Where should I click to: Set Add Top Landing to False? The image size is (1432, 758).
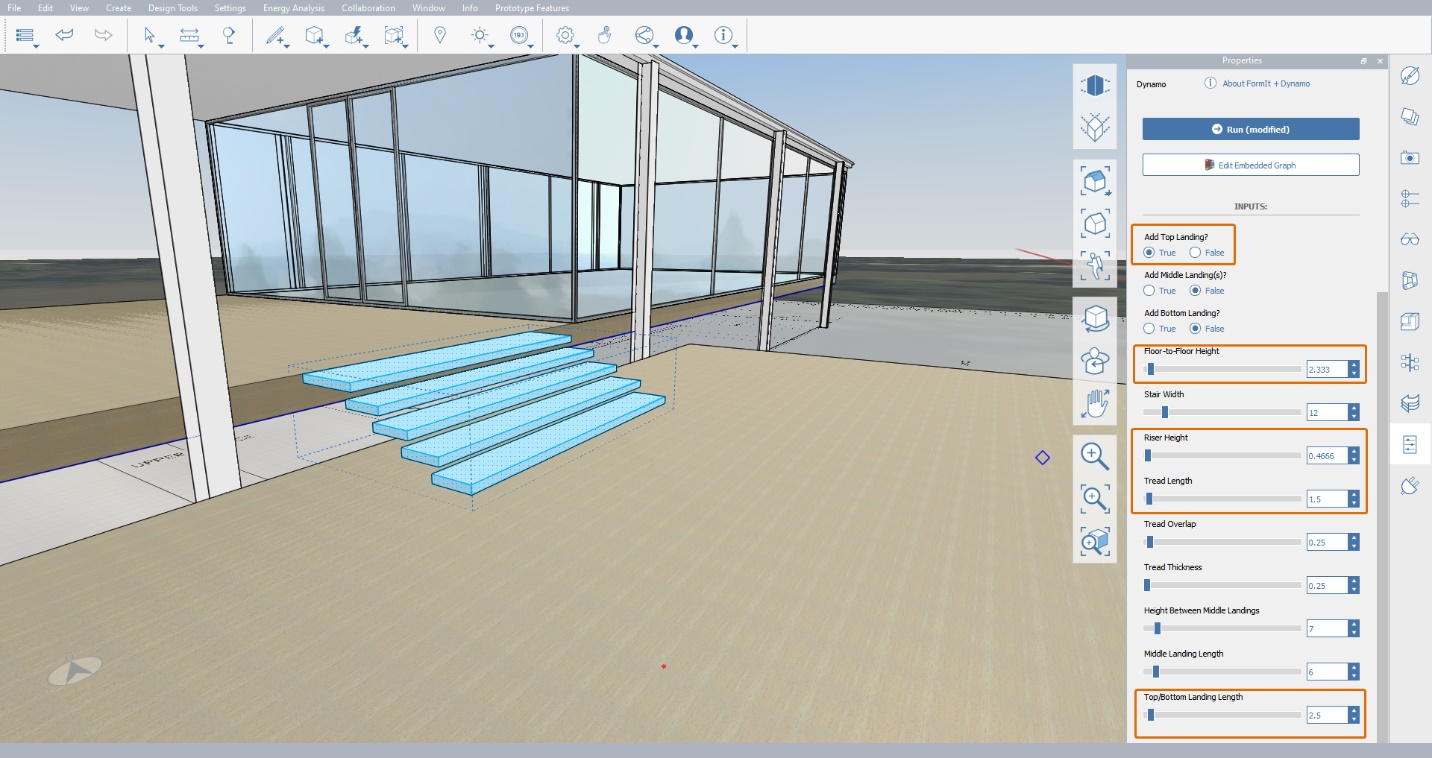click(1196, 253)
